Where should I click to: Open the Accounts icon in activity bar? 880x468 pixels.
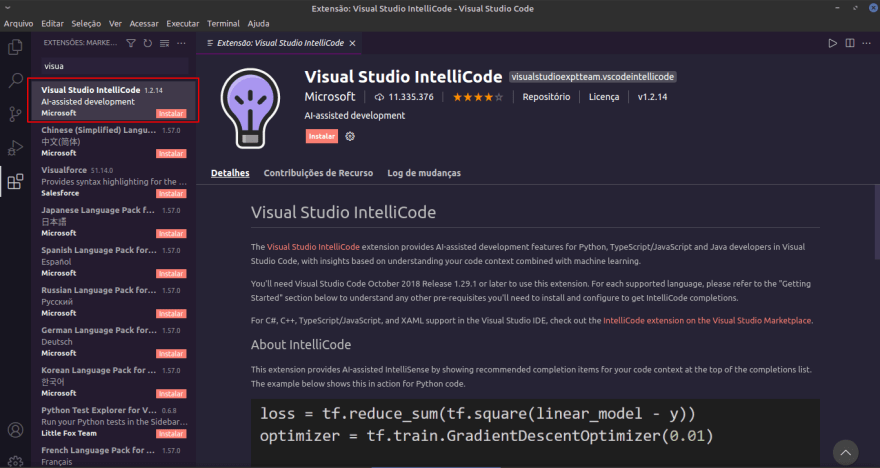15,430
